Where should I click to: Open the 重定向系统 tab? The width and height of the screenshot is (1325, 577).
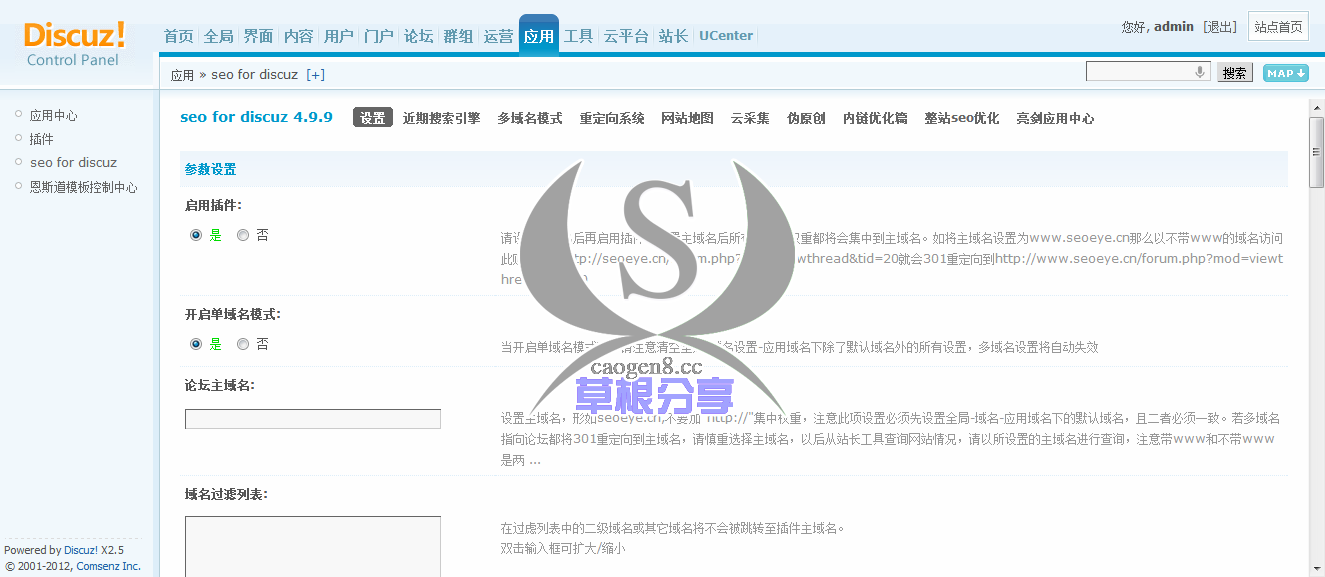(611, 118)
